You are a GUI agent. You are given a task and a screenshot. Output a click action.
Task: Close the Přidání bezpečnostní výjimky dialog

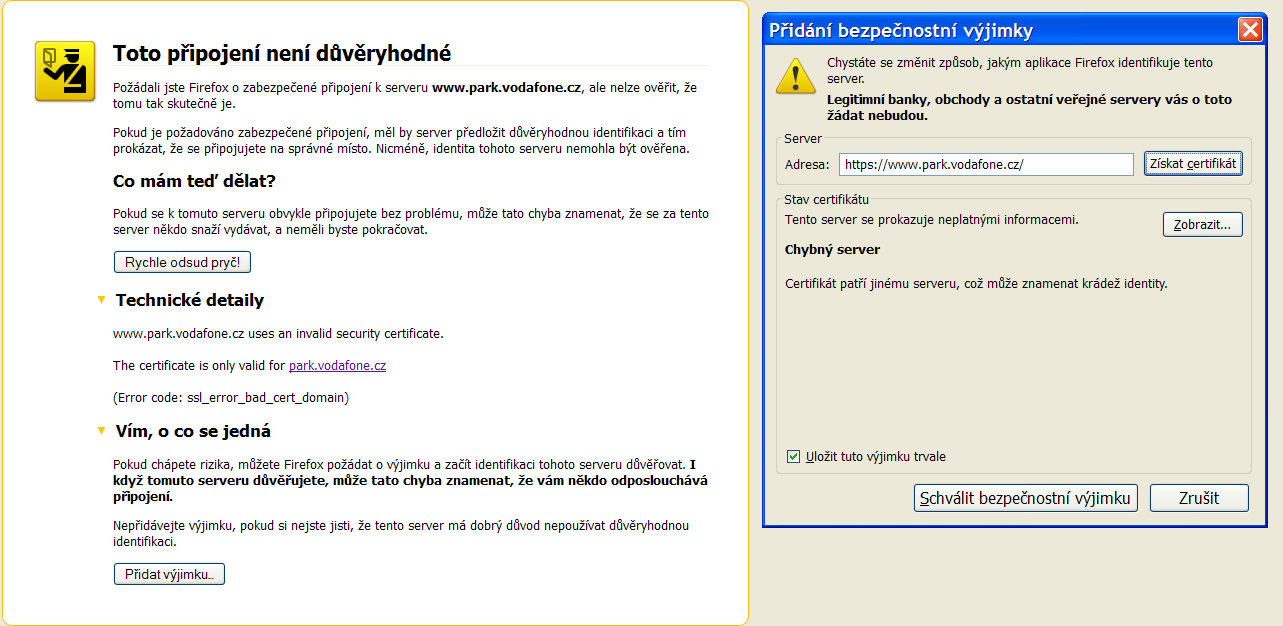pos(1249,30)
